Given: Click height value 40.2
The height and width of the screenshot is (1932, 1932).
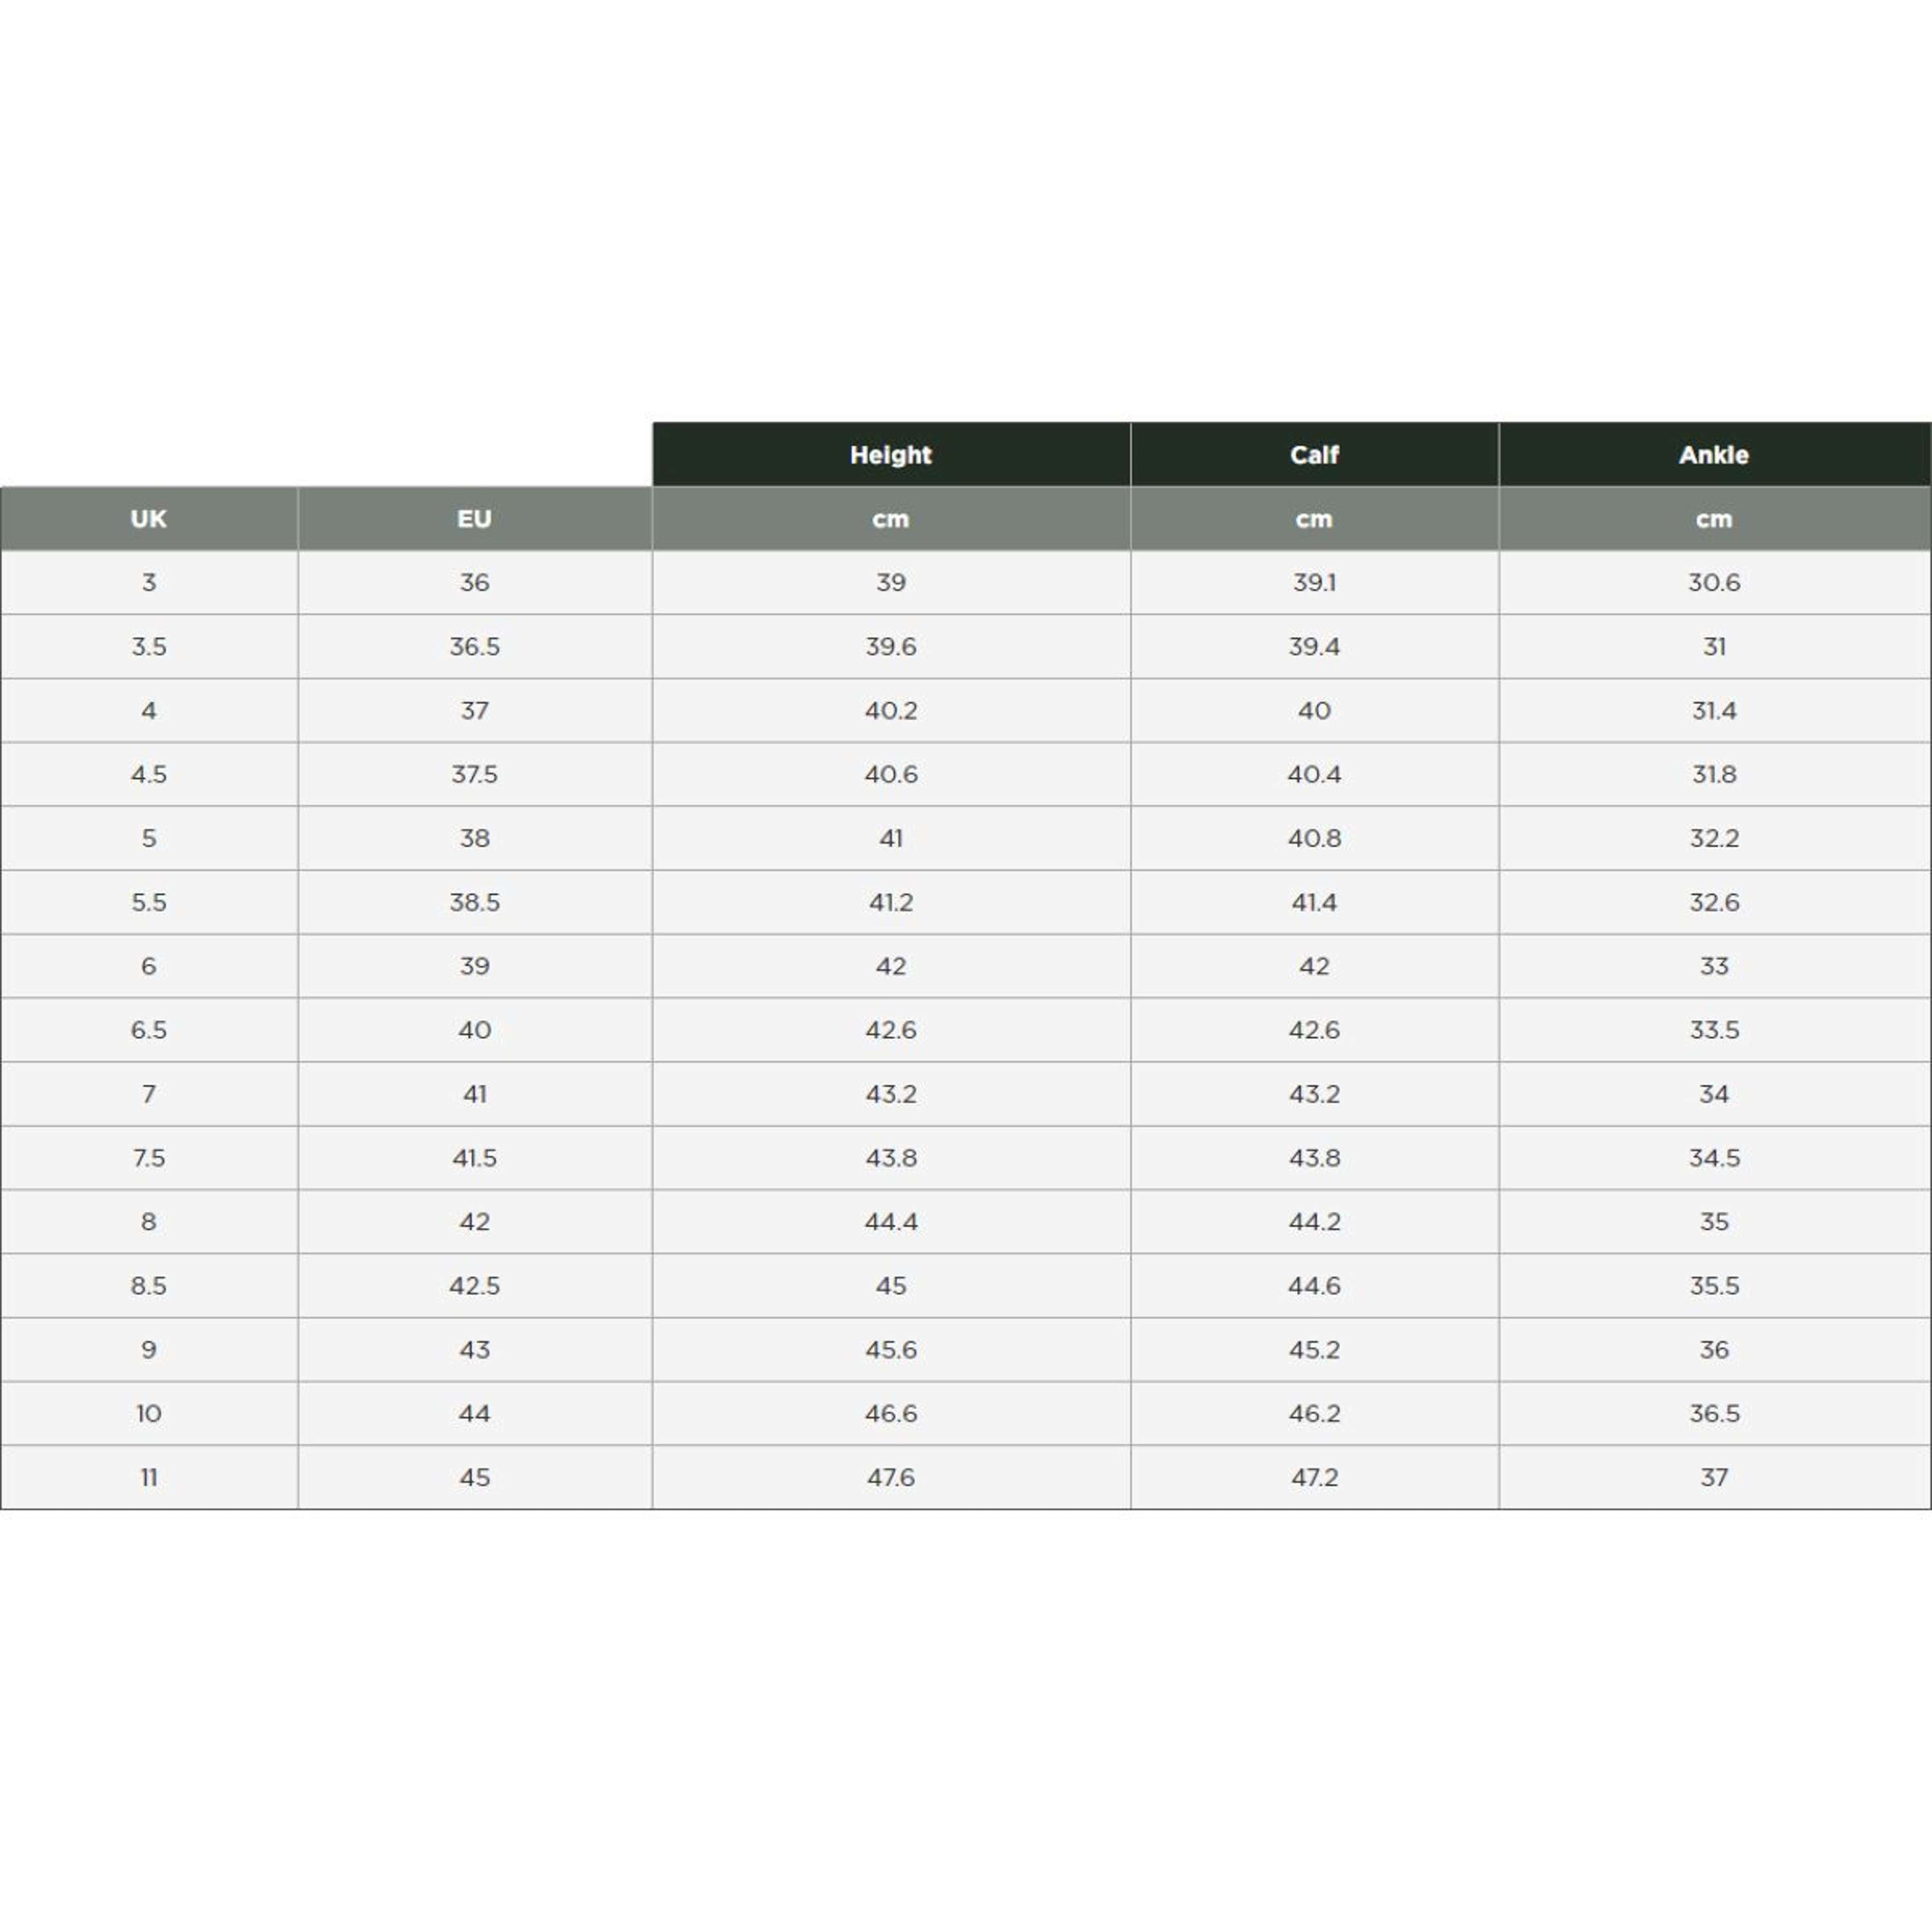Looking at the screenshot, I should pyautogui.click(x=891, y=711).
